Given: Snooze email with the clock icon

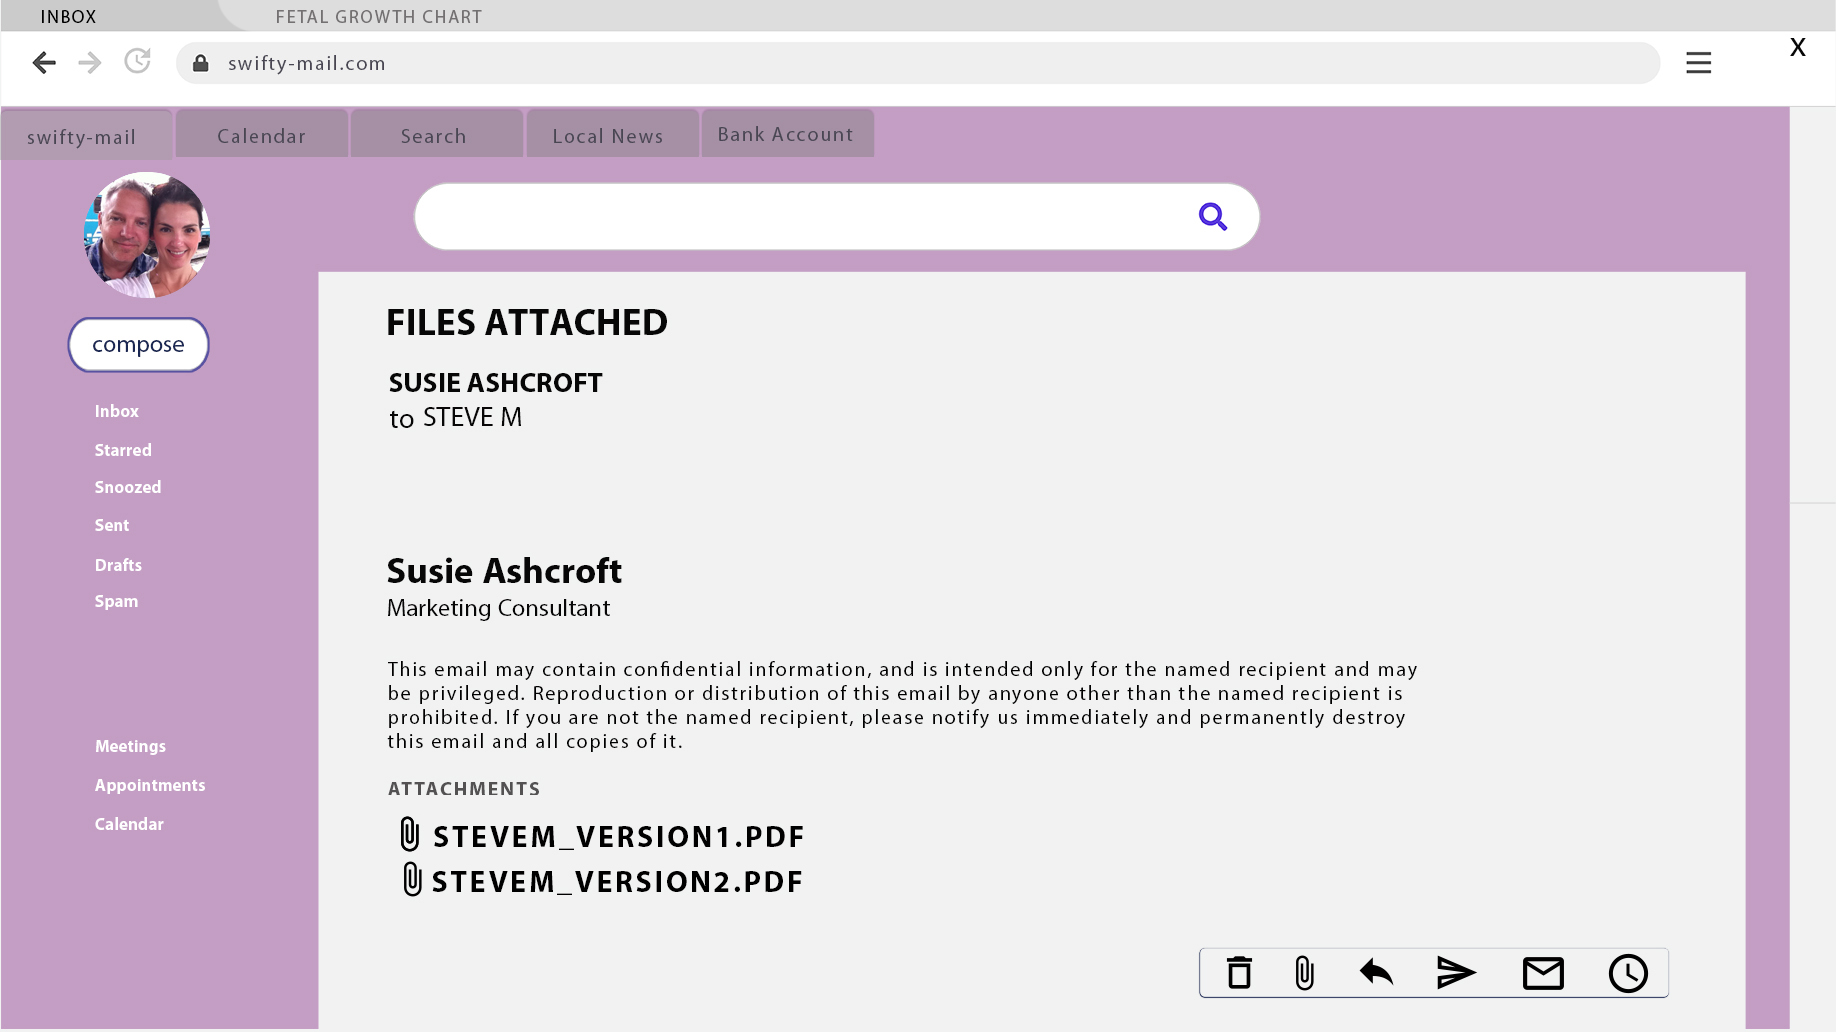Looking at the screenshot, I should pyautogui.click(x=1627, y=972).
